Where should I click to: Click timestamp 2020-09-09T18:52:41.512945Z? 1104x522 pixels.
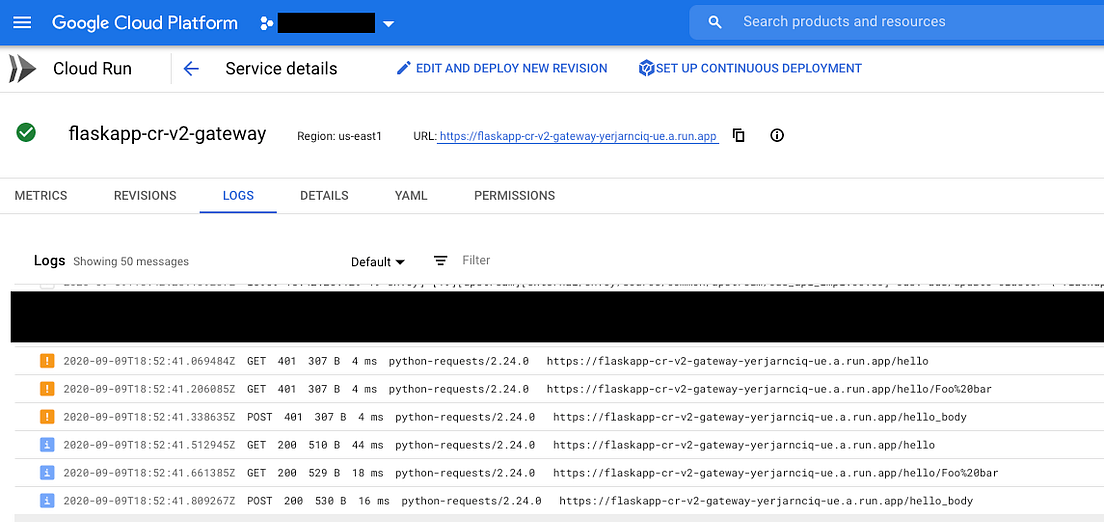[x=149, y=445]
